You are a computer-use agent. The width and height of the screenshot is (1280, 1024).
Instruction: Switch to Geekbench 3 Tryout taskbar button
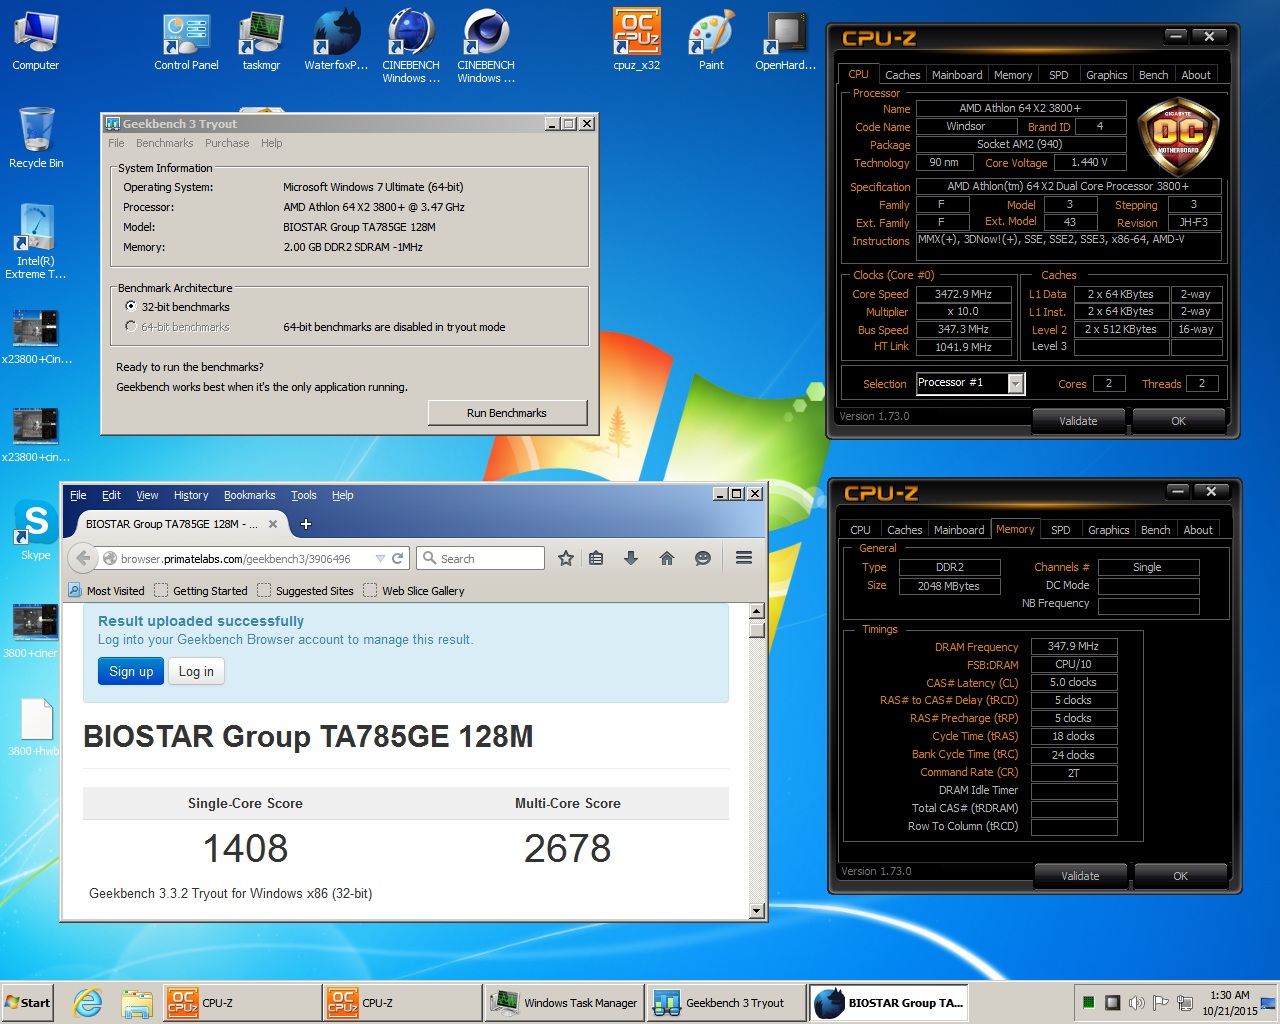[x=726, y=1002]
